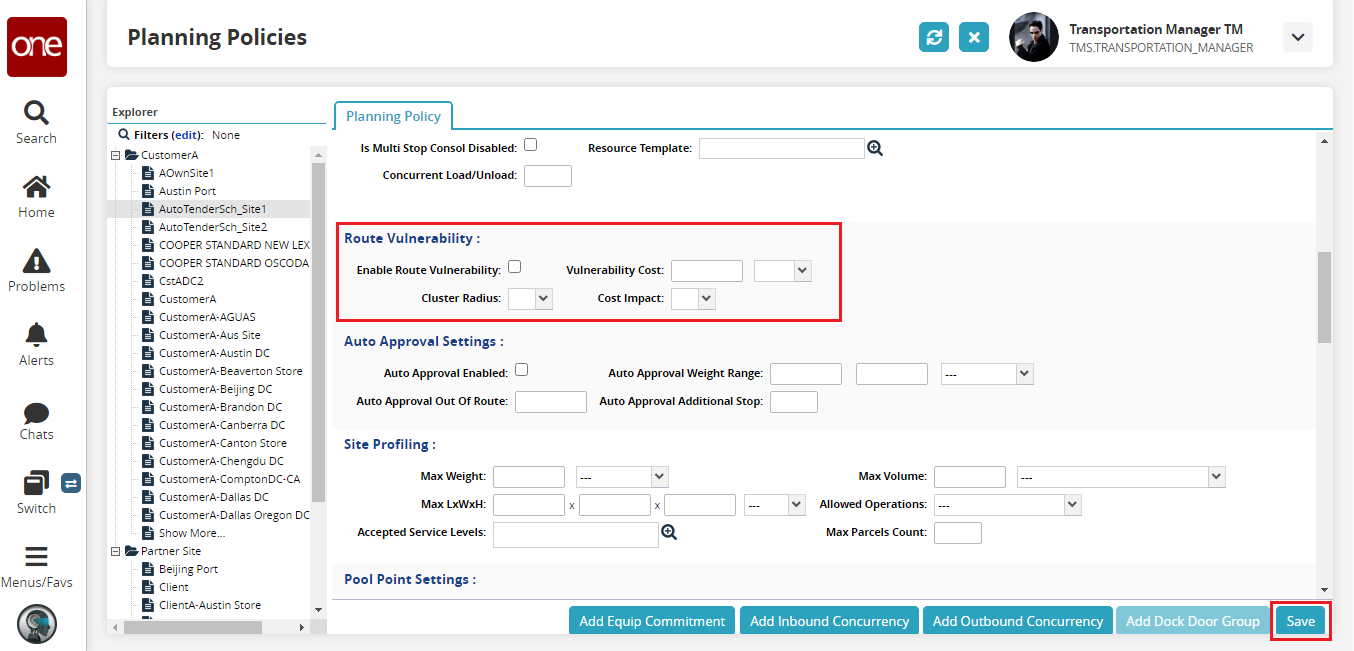Click Add Inbound Concurrency button

point(829,621)
